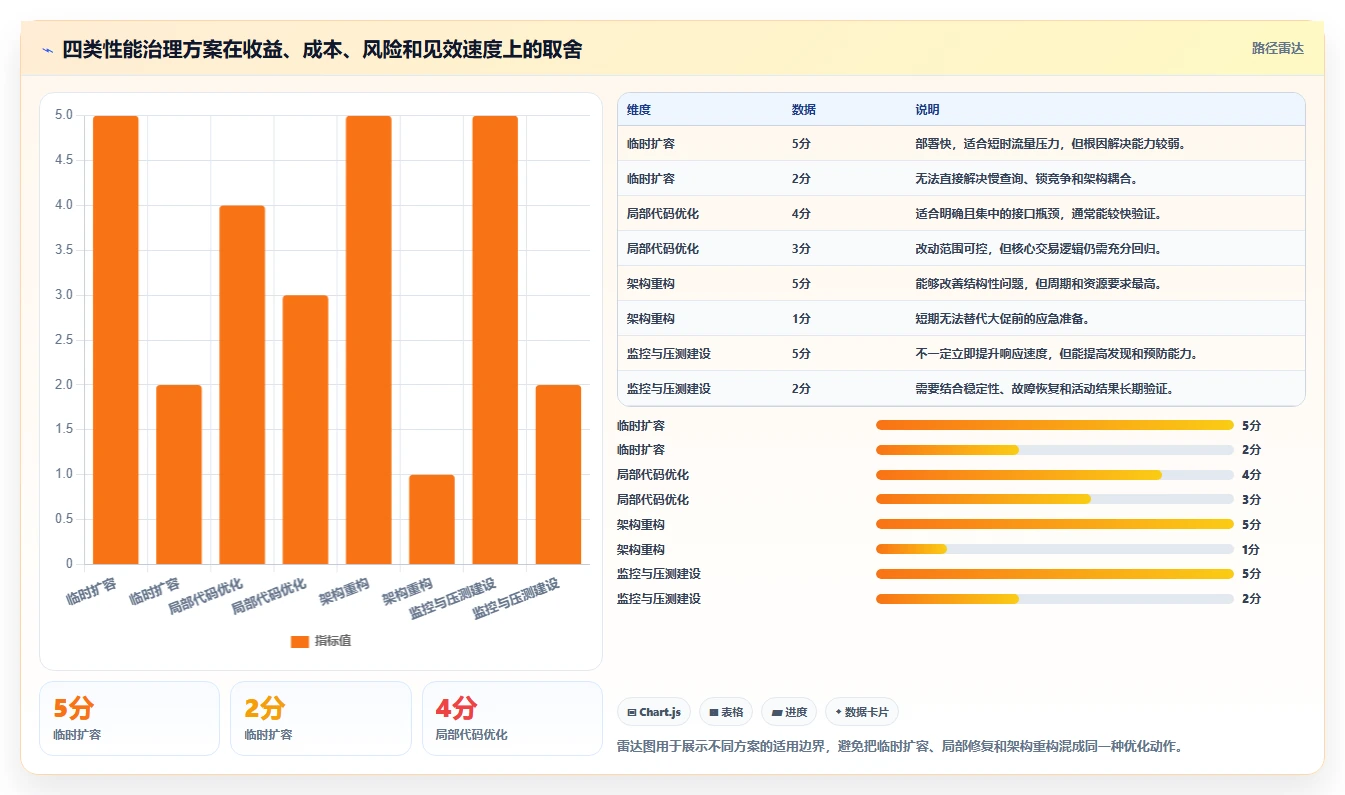Click table text '不一定立即提升响应速度，但能提高发现和预防能力。'
This screenshot has width=1345, height=795.
(x=1056, y=354)
